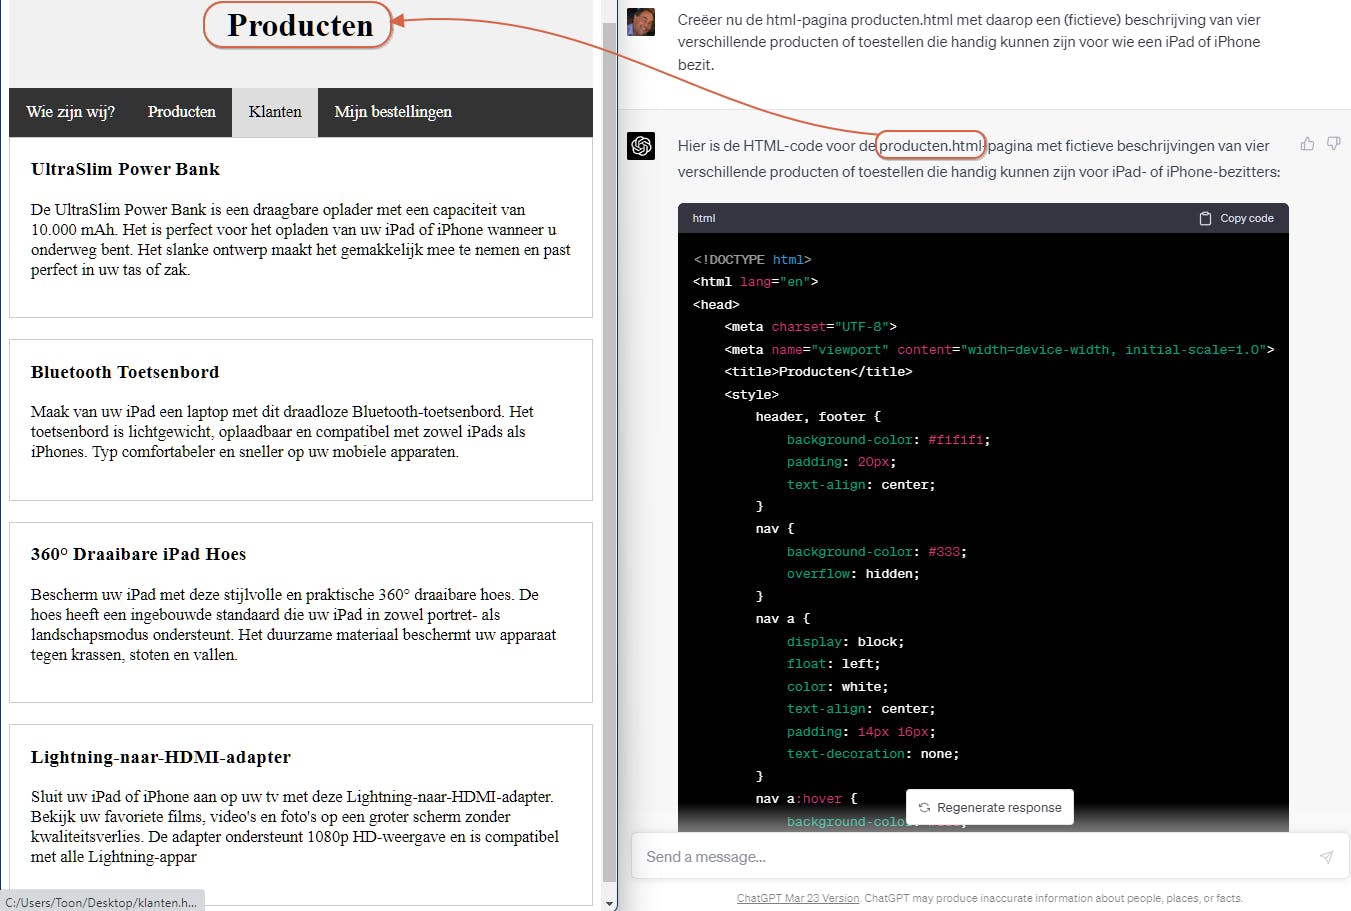1351x911 pixels.
Task: Click the webpage scrollbar's down arrow
Action: 609,903
